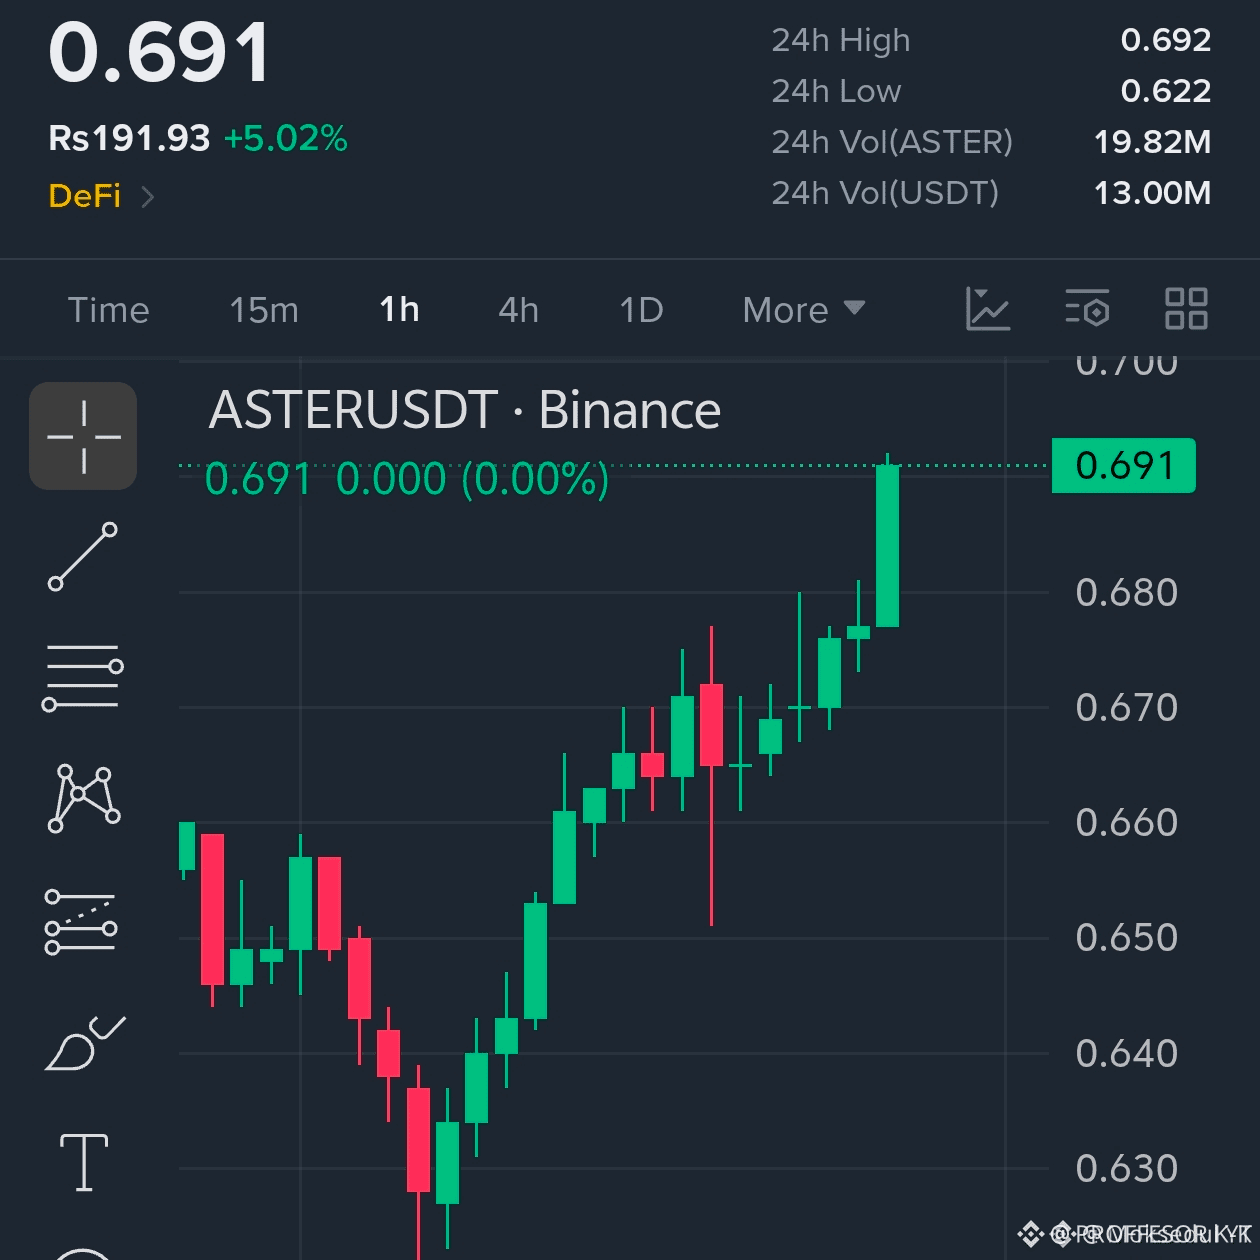This screenshot has height=1260, width=1260.
Task: Open the grid layout icon
Action: click(x=1186, y=308)
